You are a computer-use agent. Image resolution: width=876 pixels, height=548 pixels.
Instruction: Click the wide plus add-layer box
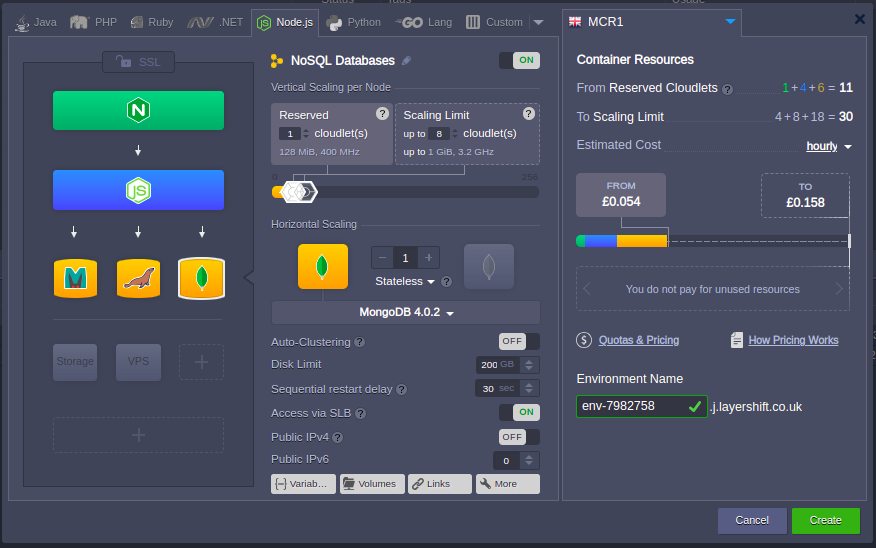pos(139,435)
